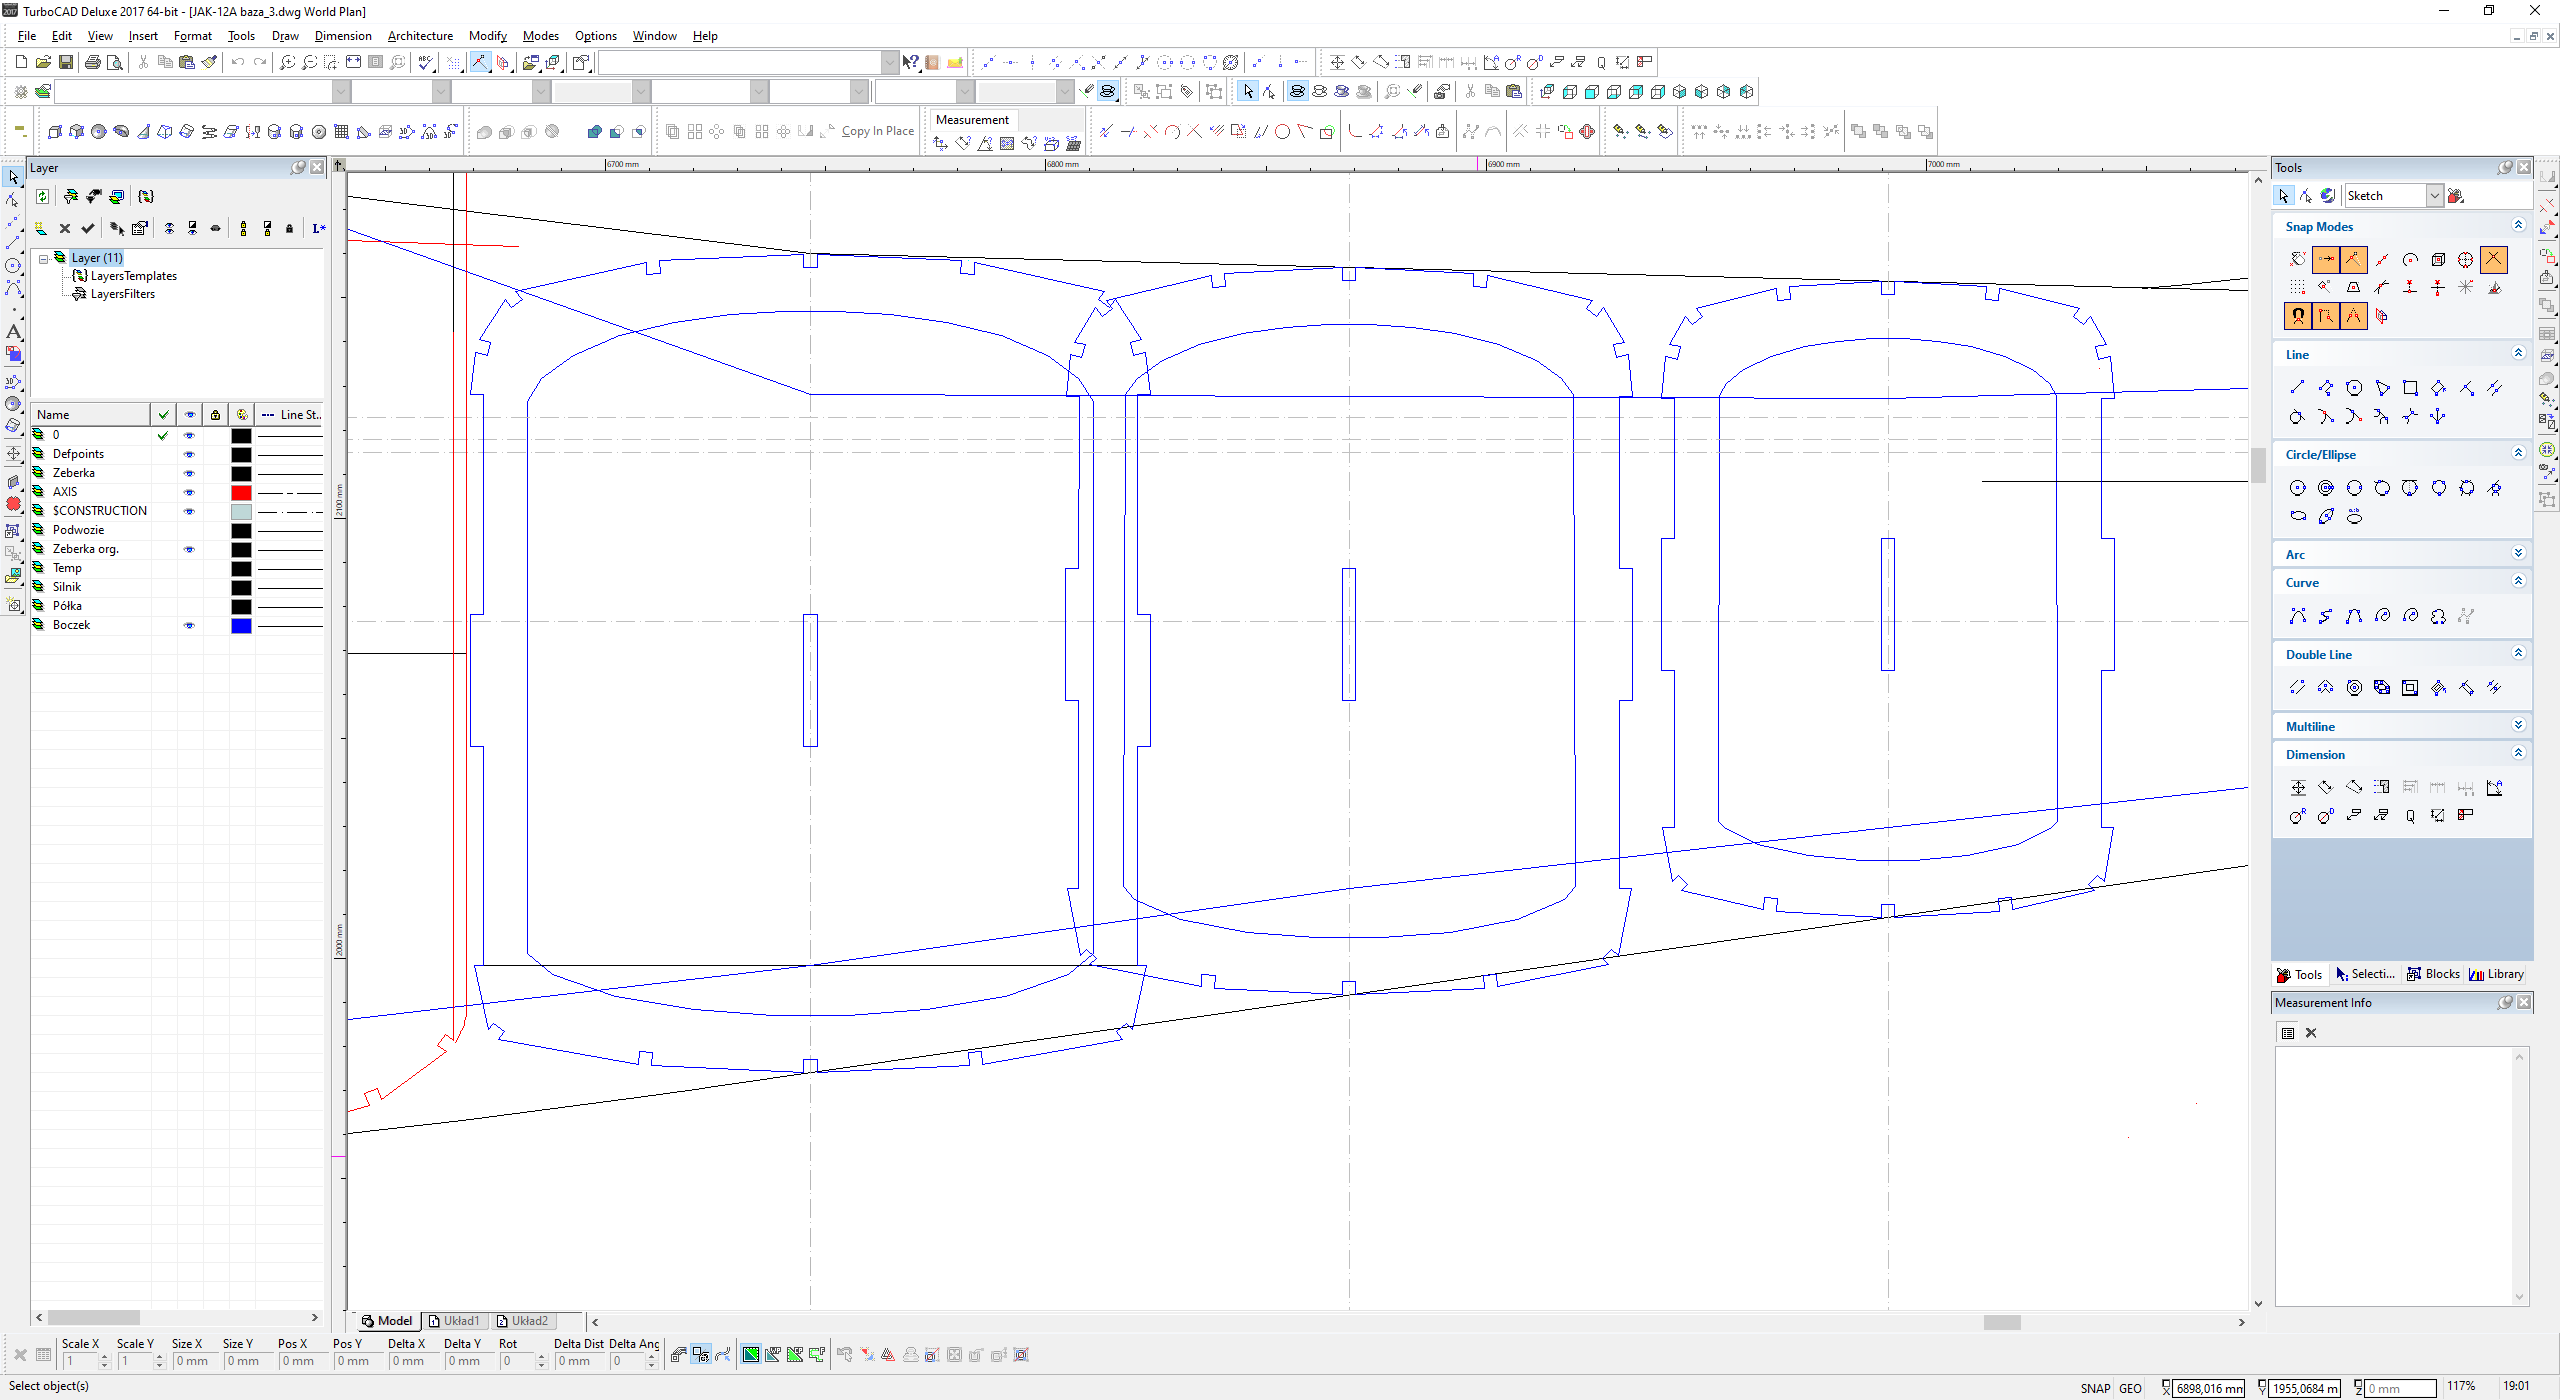
Task: Select the Polygon tool in Line group
Action: [2354, 388]
